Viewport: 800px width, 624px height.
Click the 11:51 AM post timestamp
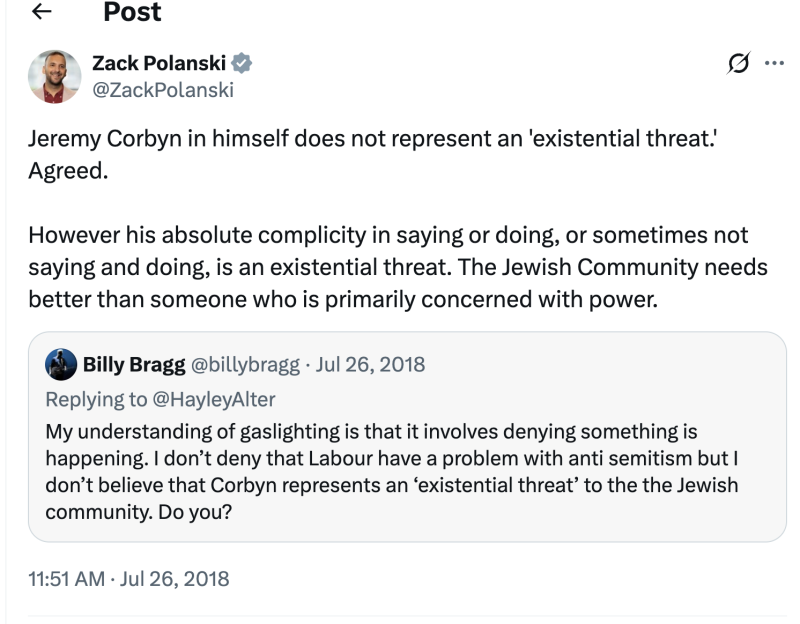point(129,578)
